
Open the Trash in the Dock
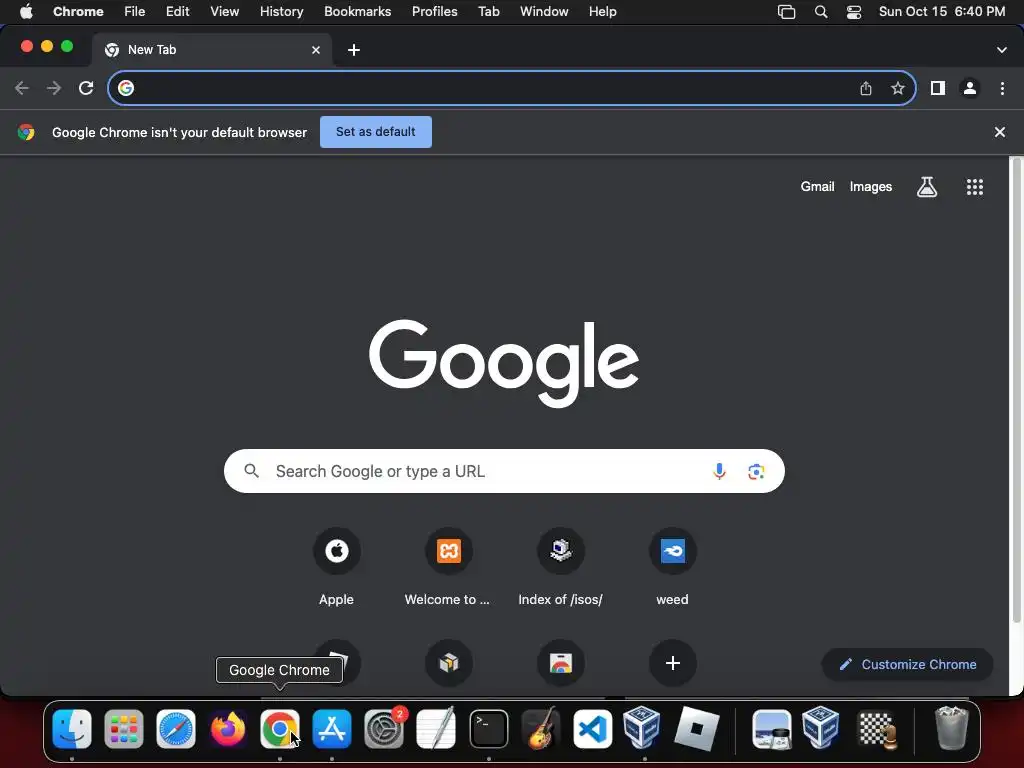[952, 728]
